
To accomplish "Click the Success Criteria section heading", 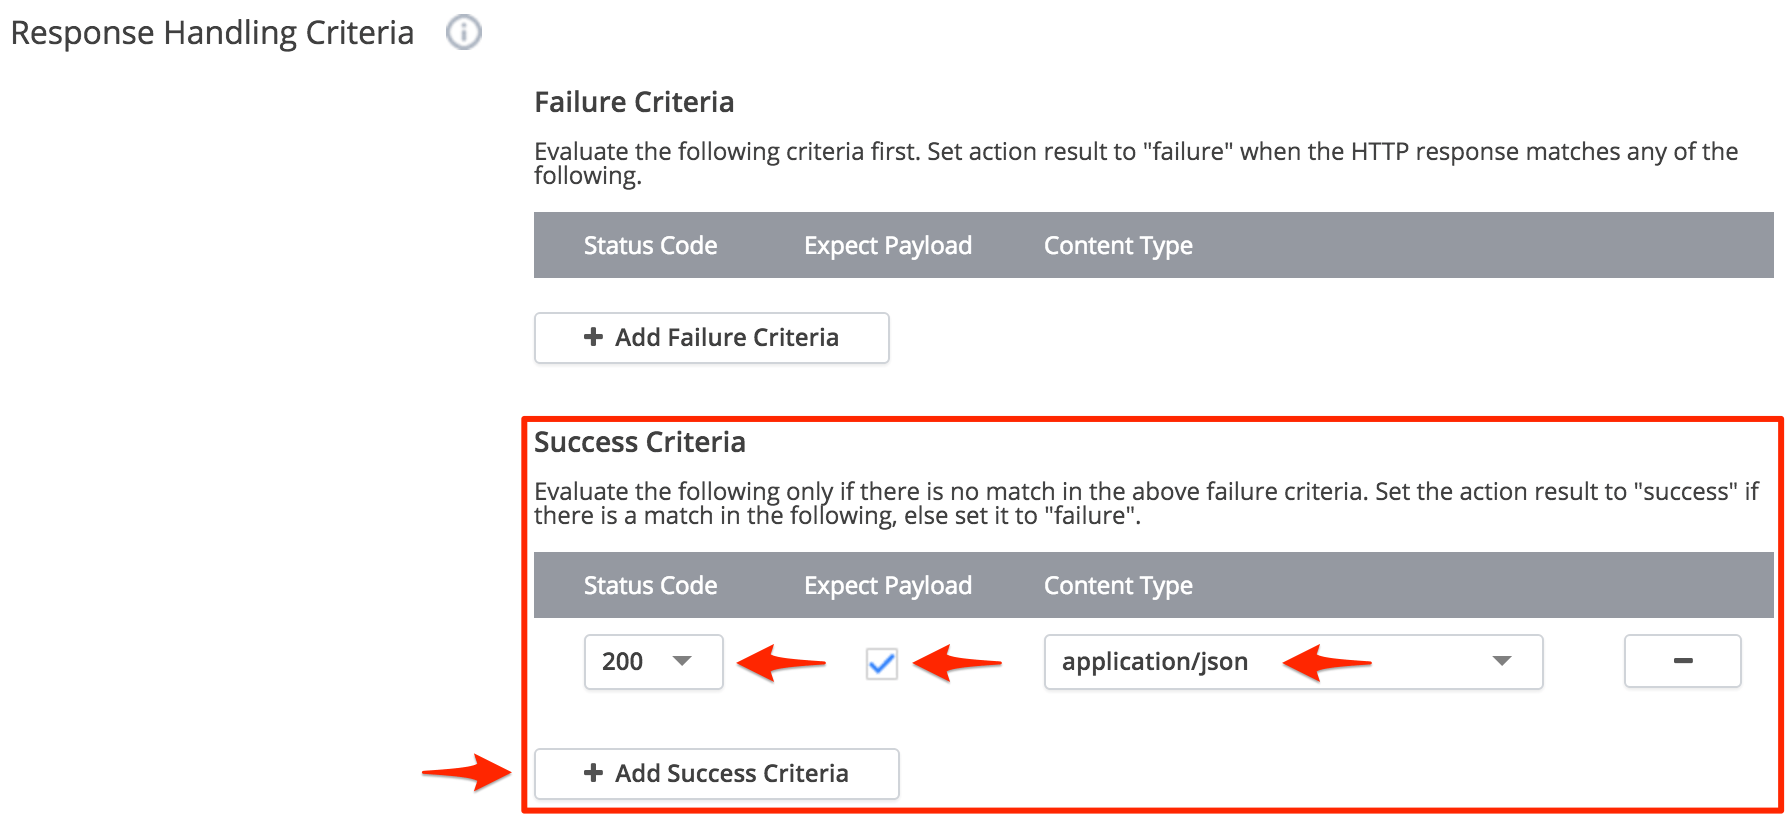I will 639,442.
